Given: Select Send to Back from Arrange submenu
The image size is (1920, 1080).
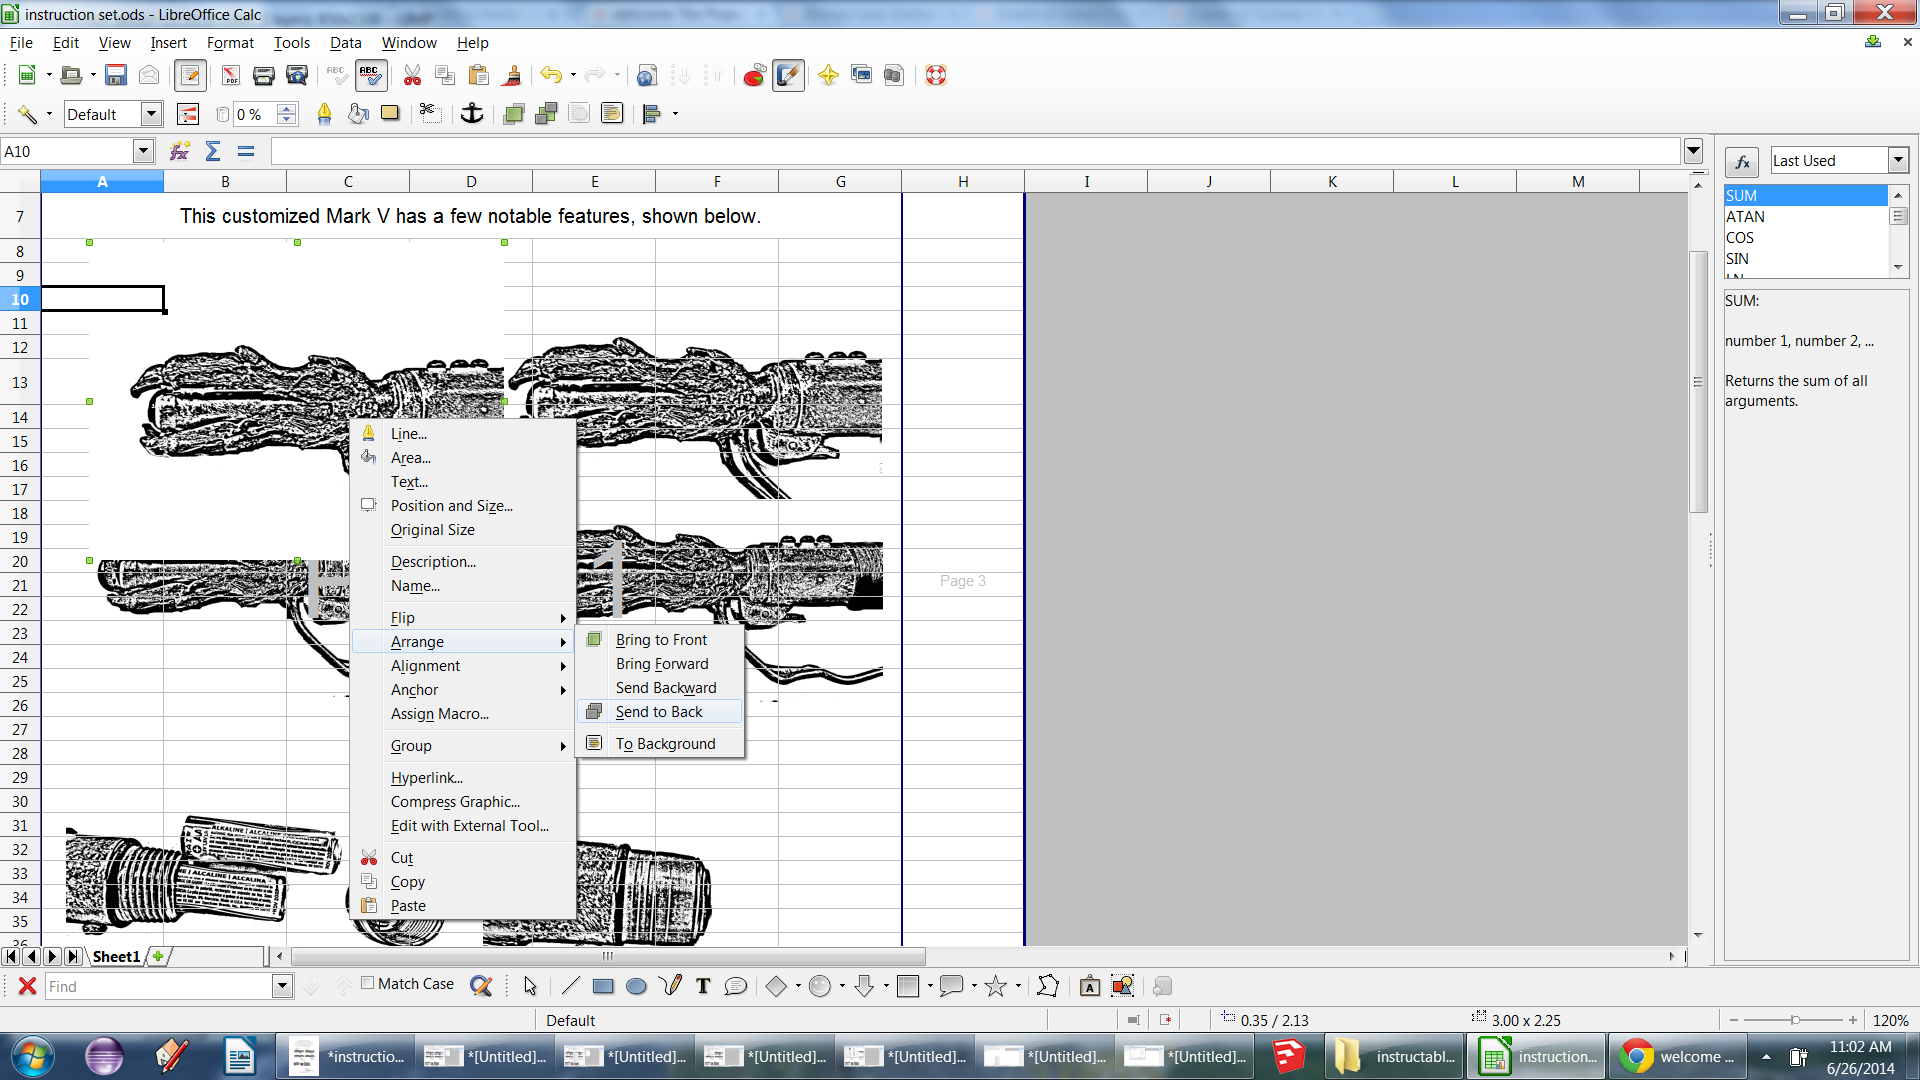Looking at the screenshot, I should 658,711.
